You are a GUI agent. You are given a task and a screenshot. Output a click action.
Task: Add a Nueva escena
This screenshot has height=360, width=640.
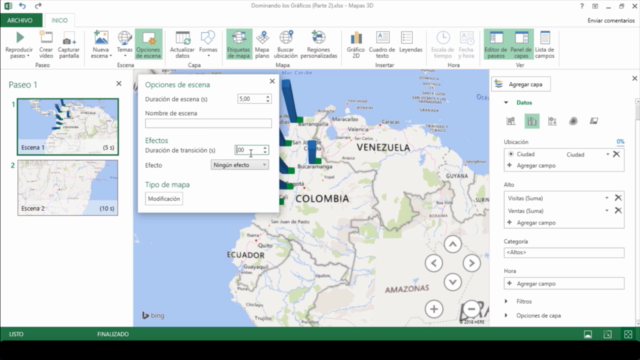(x=101, y=44)
